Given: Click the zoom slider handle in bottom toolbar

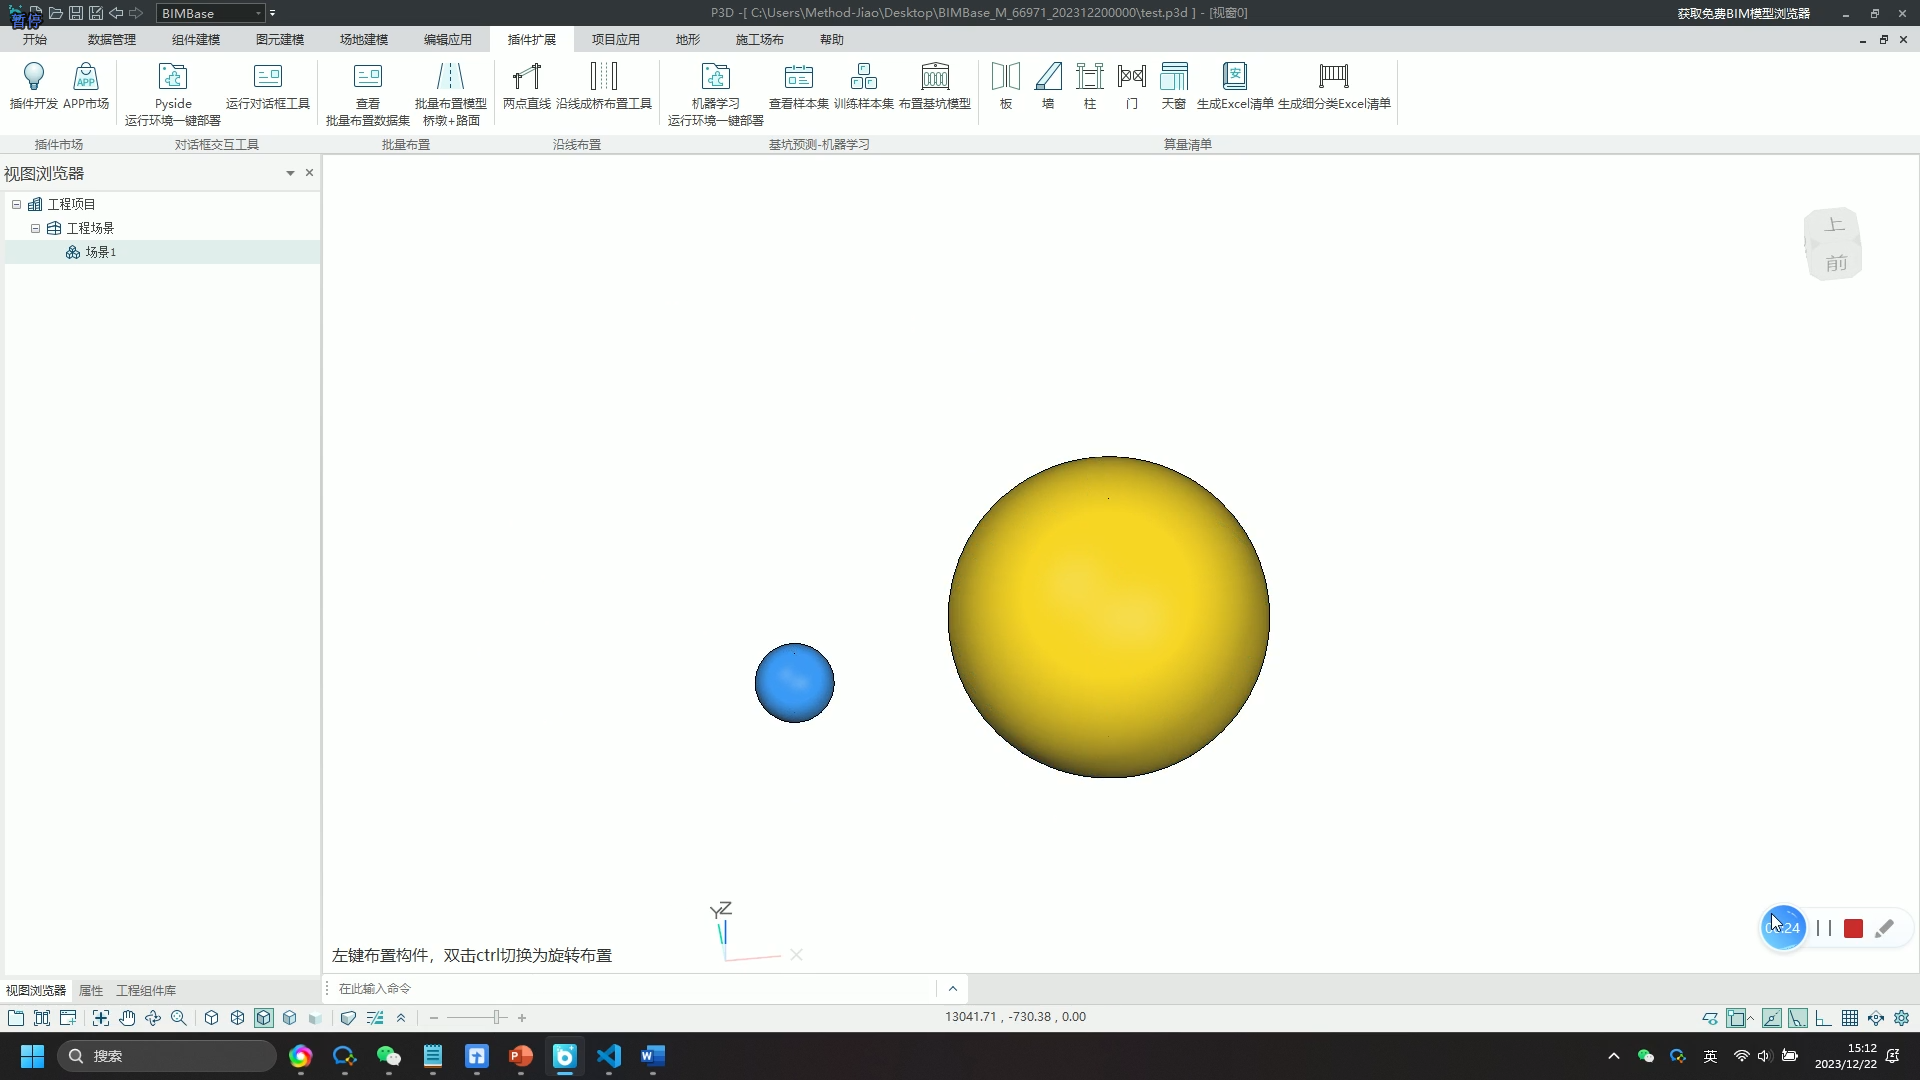Looking at the screenshot, I should tap(497, 1018).
